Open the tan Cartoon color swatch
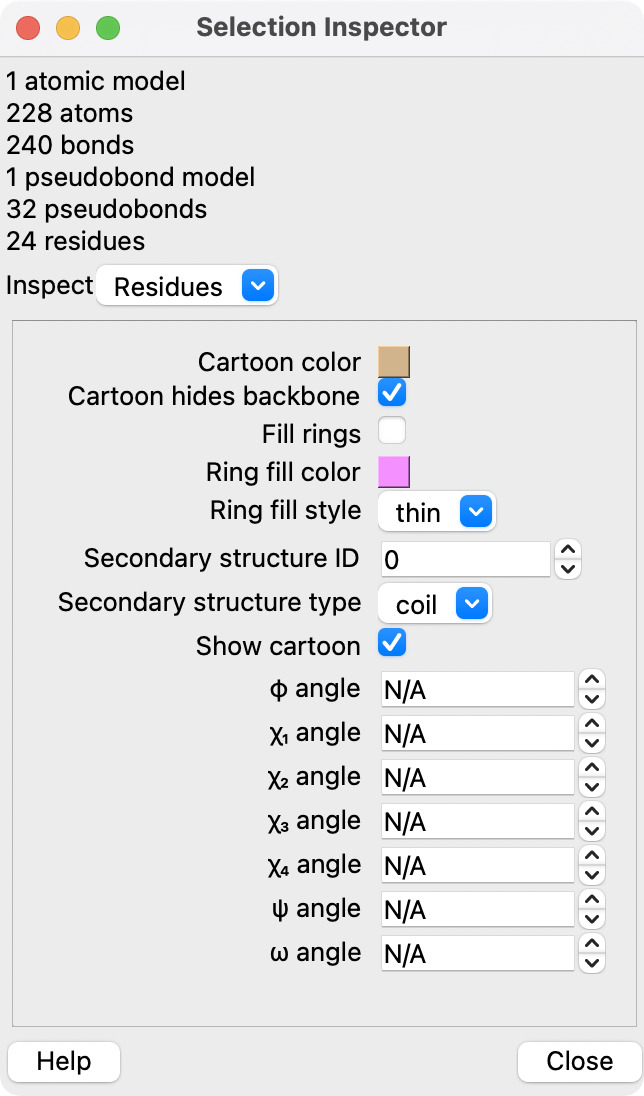Screen dimensions: 644x1096 [x=394, y=361]
